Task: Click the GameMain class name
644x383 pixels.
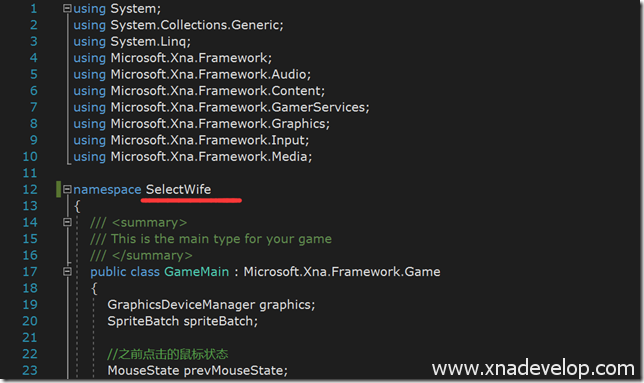Action: [x=196, y=272]
